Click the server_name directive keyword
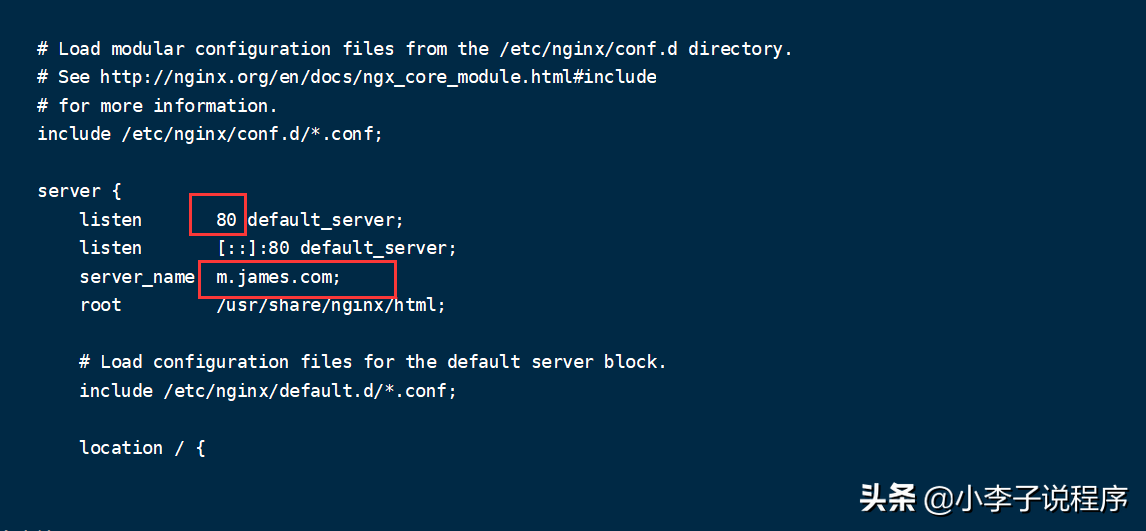The width and height of the screenshot is (1146, 531). coord(137,277)
